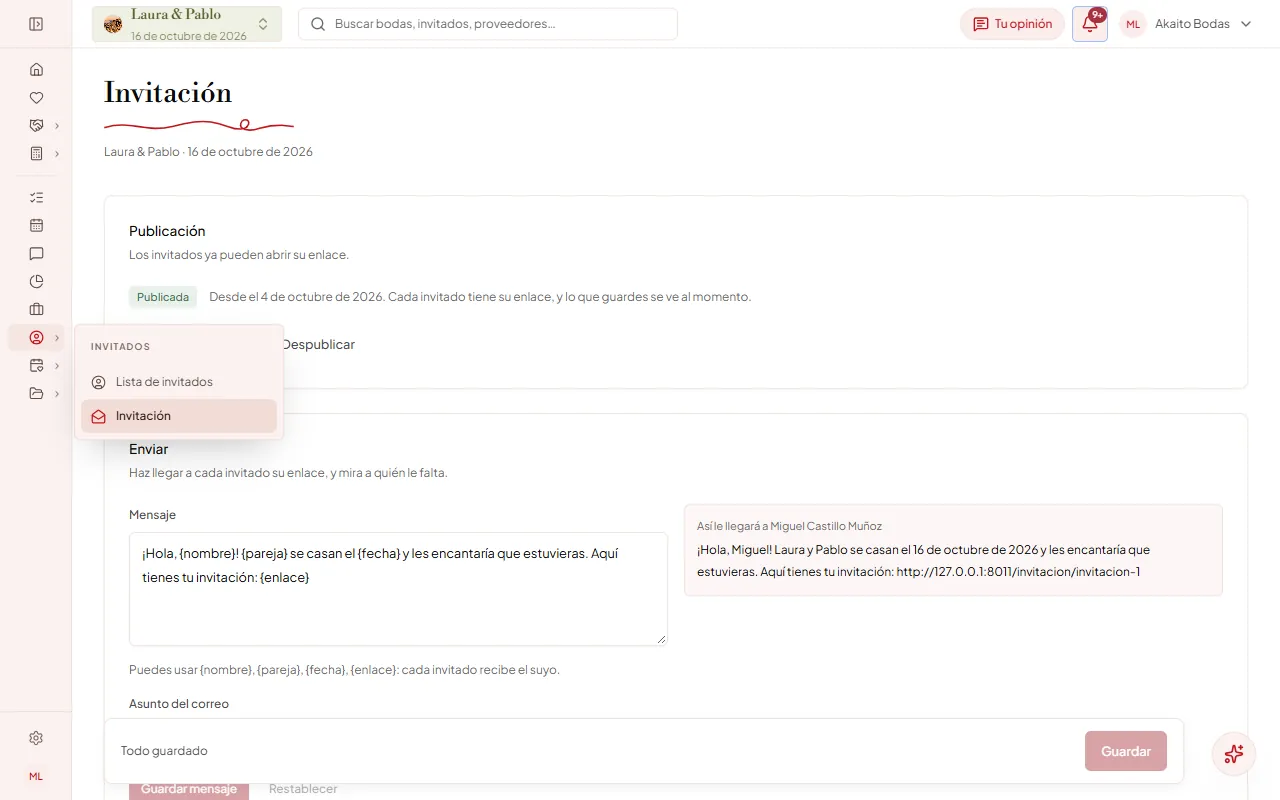Focus the Buscar bodas search field
Image resolution: width=1280 pixels, height=800 pixels.
[488, 24]
